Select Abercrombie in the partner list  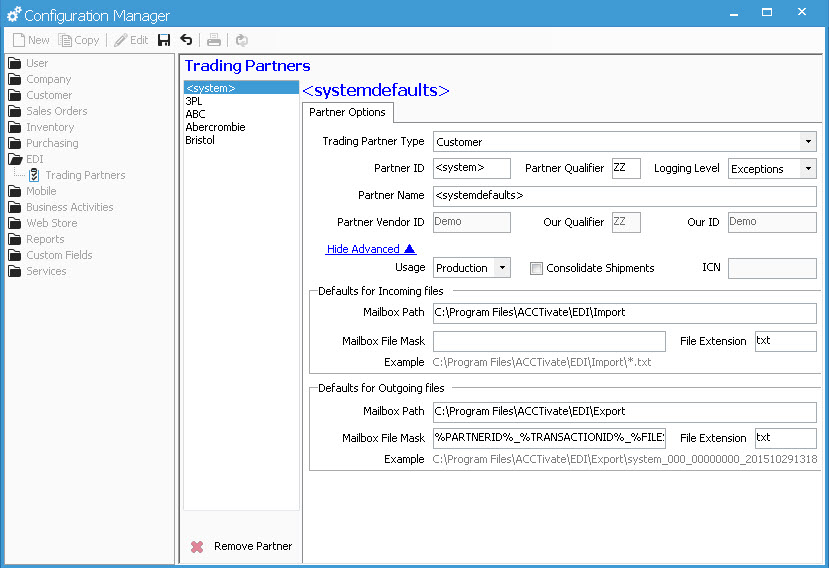point(241,127)
